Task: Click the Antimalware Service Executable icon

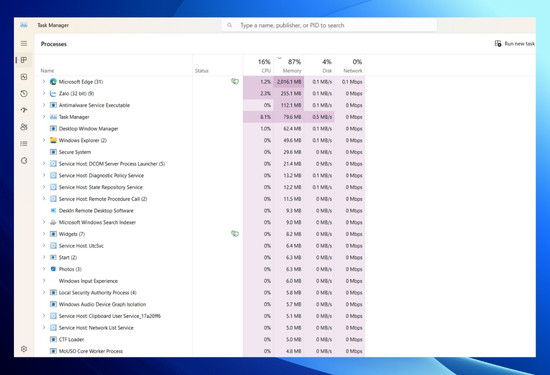Action: (53, 105)
